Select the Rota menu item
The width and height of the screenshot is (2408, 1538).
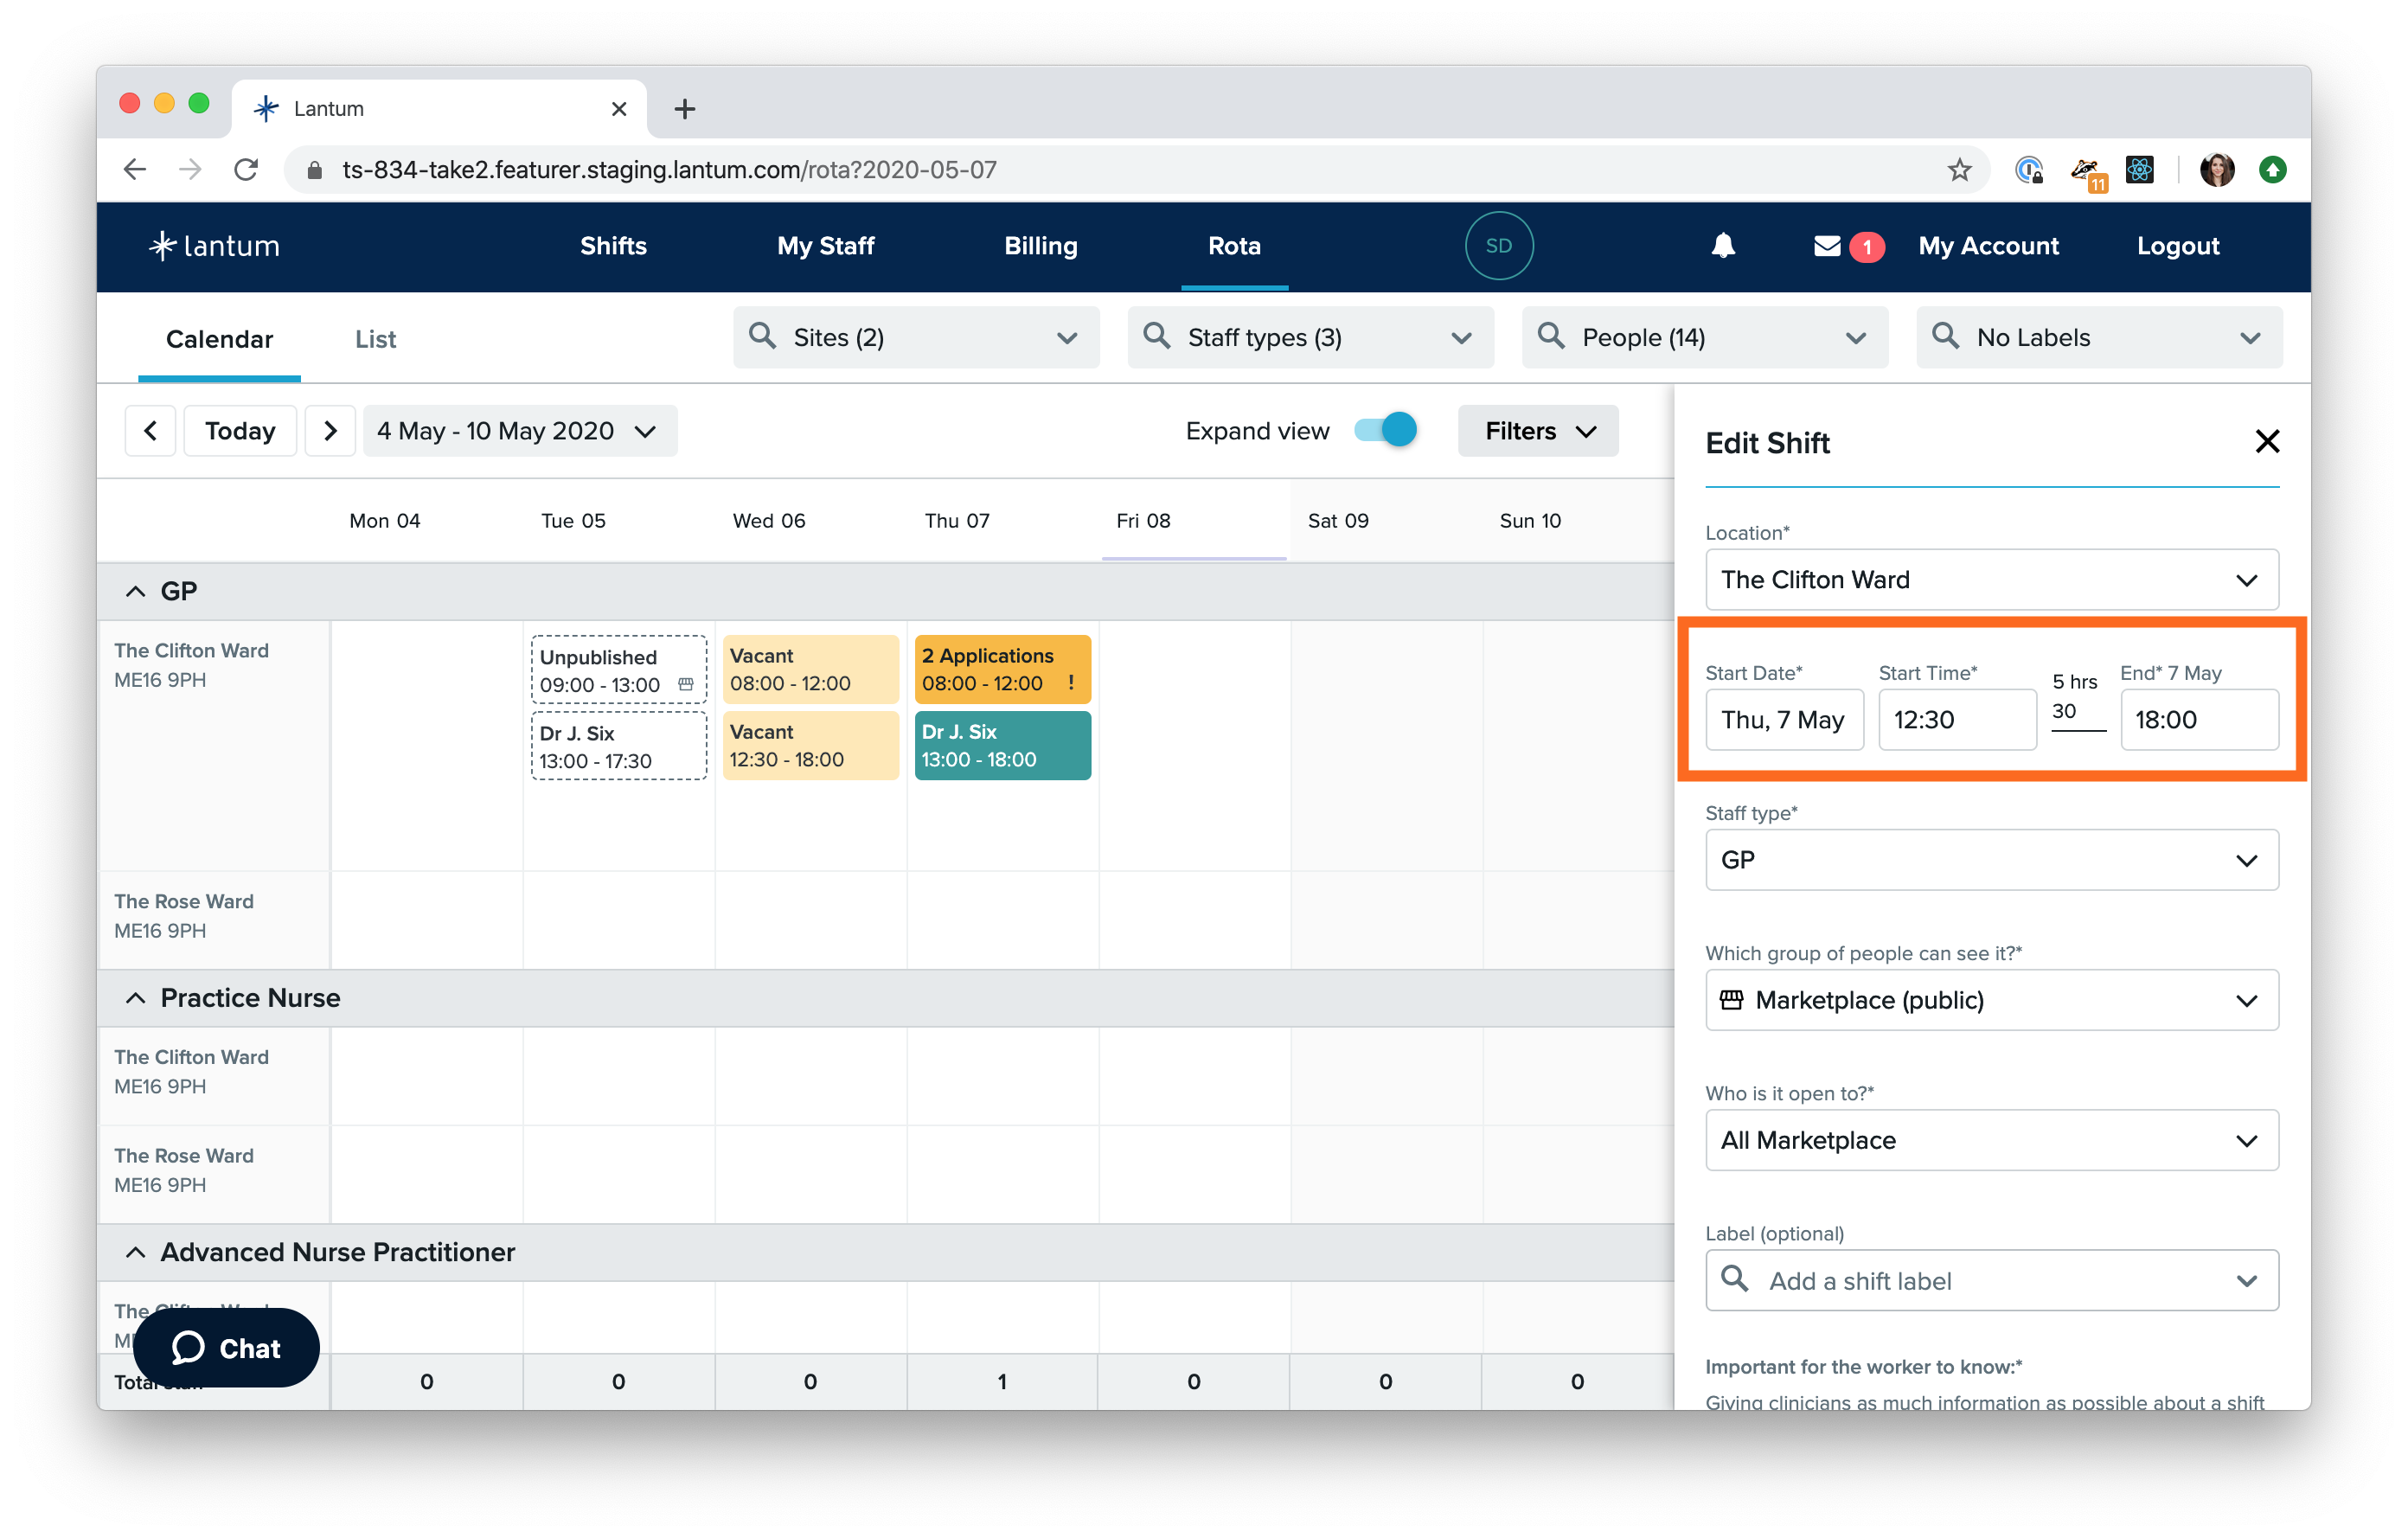tap(1233, 245)
